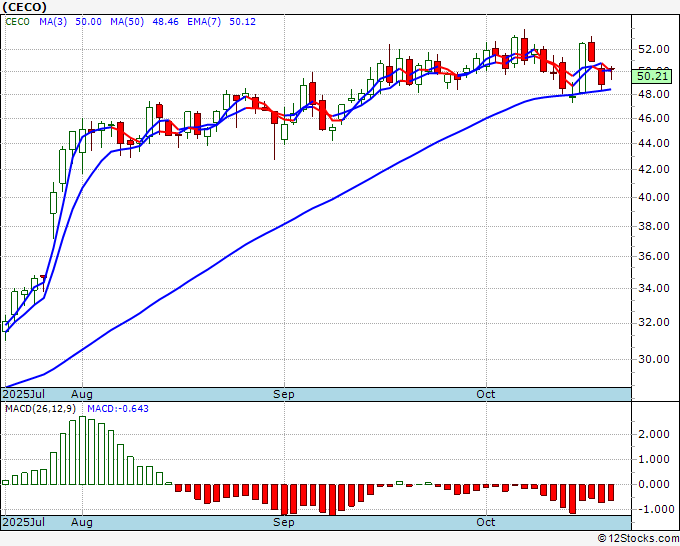The image size is (680, 546).
Task: Click the 46.00 price axis label
Action: tap(654, 118)
